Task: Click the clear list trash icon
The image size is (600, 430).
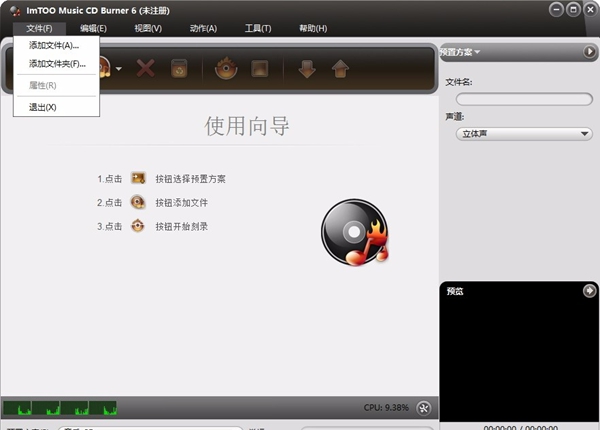Action: tap(179, 69)
